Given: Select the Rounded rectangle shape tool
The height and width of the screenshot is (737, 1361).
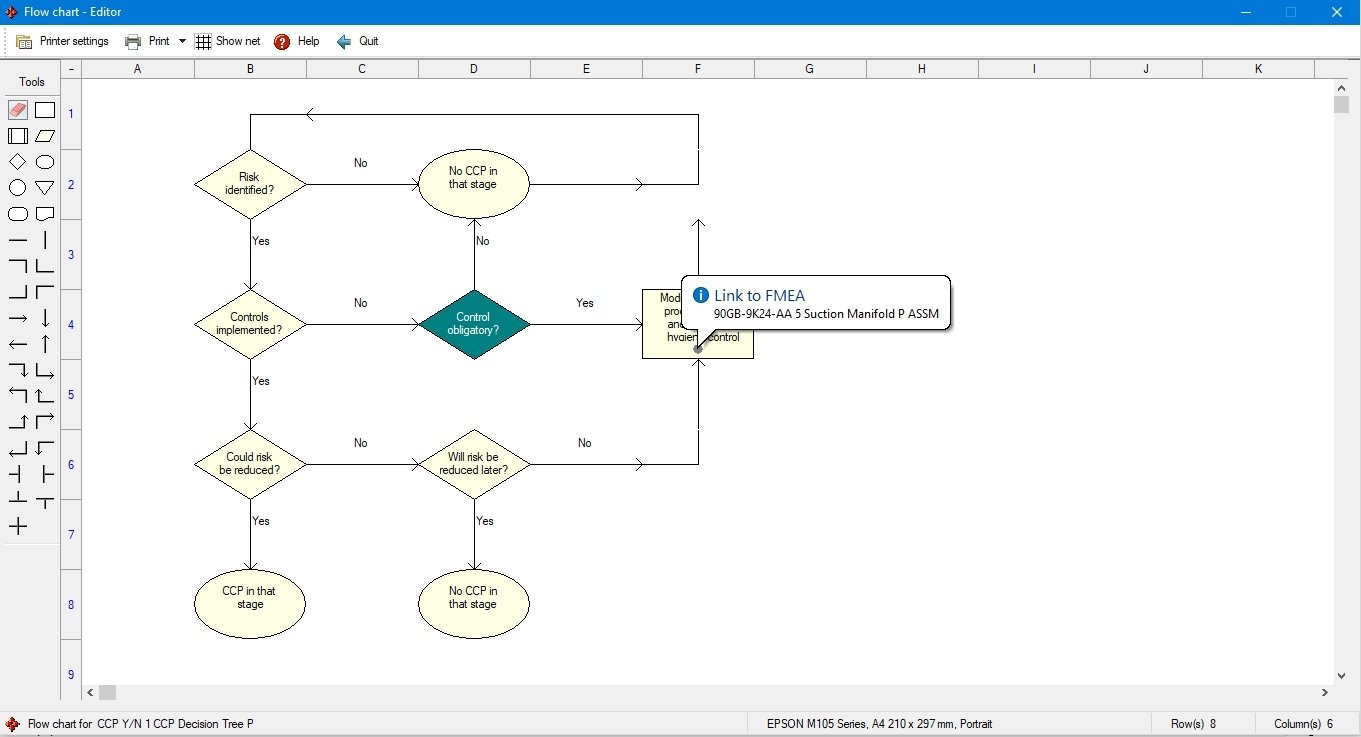Looking at the screenshot, I should click(x=18, y=214).
